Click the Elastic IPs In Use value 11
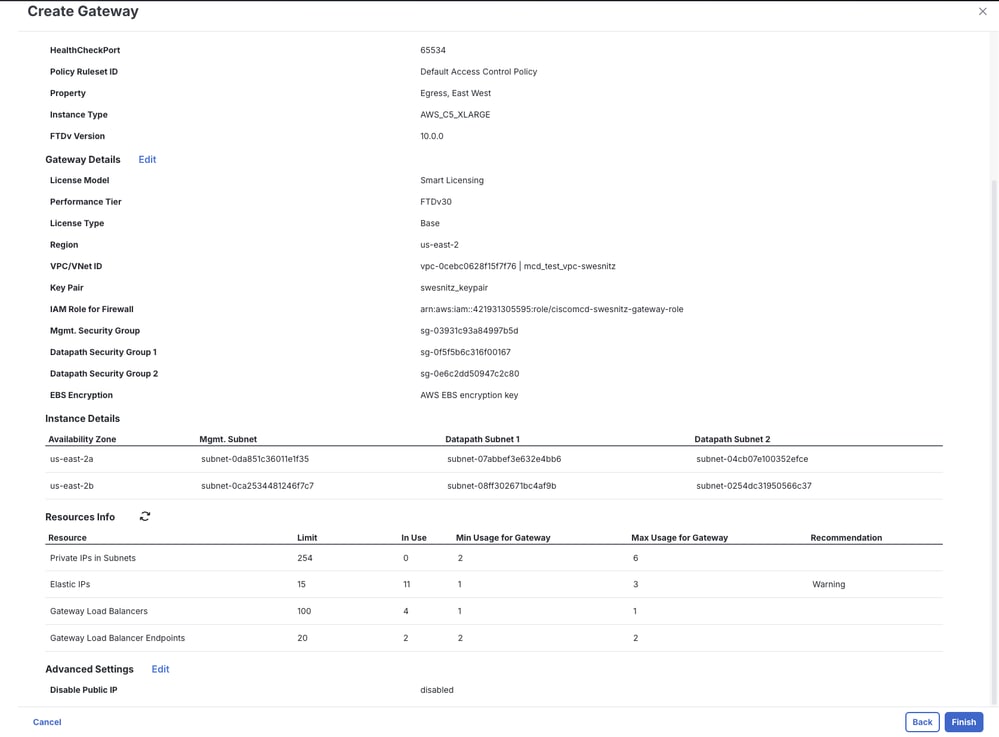This screenshot has height=737, width=999. click(x=406, y=585)
